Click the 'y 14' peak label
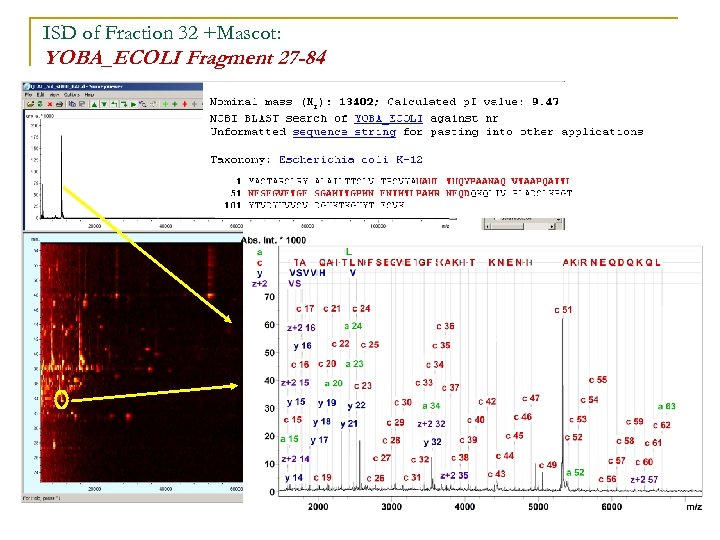 coord(294,478)
